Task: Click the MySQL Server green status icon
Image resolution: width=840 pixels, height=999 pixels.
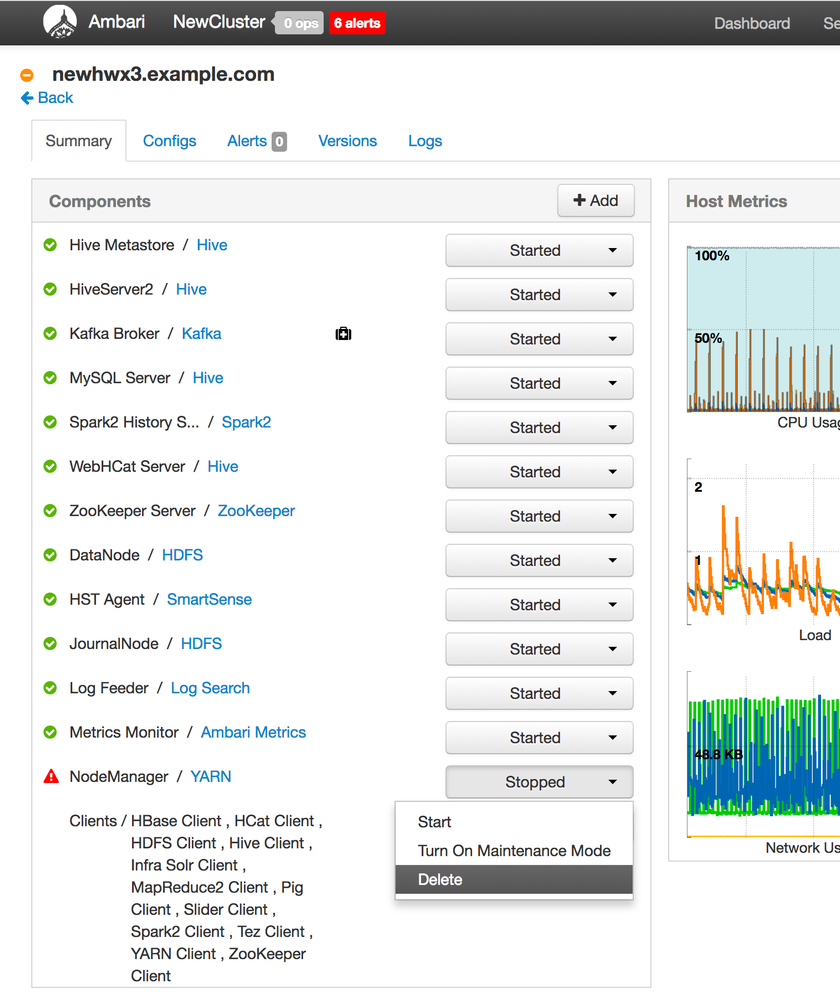Action: (x=50, y=377)
